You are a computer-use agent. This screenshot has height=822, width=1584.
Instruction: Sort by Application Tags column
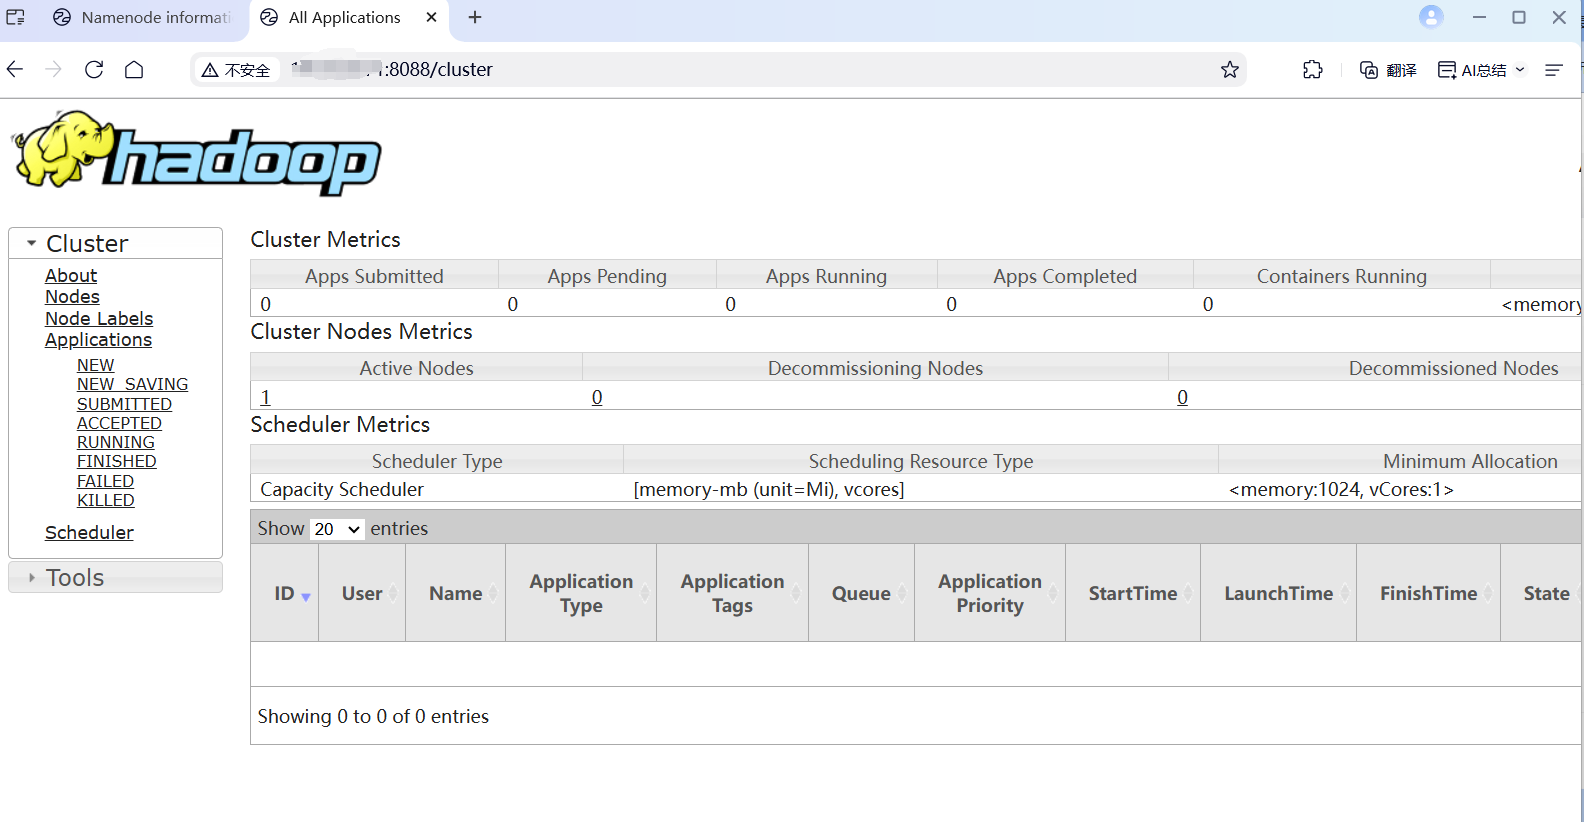732,593
